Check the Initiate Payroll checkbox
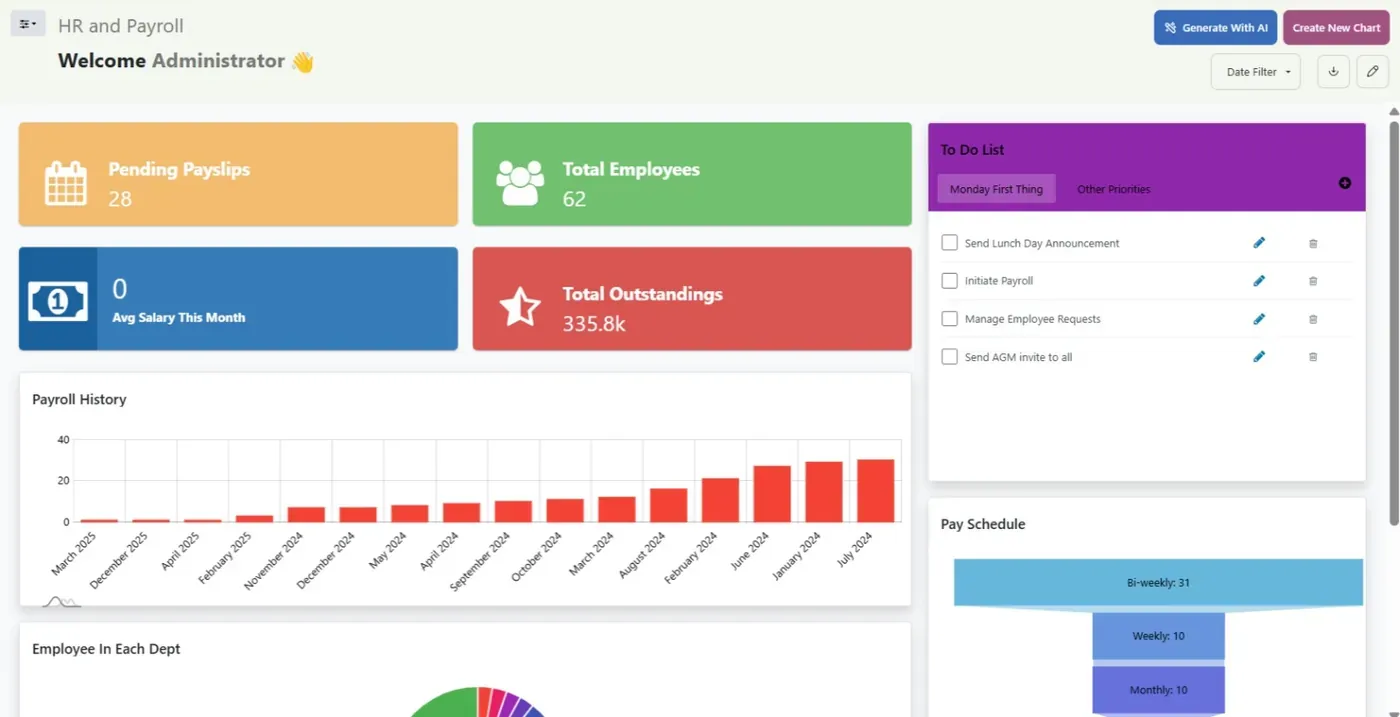Image resolution: width=1400 pixels, height=717 pixels. (950, 281)
